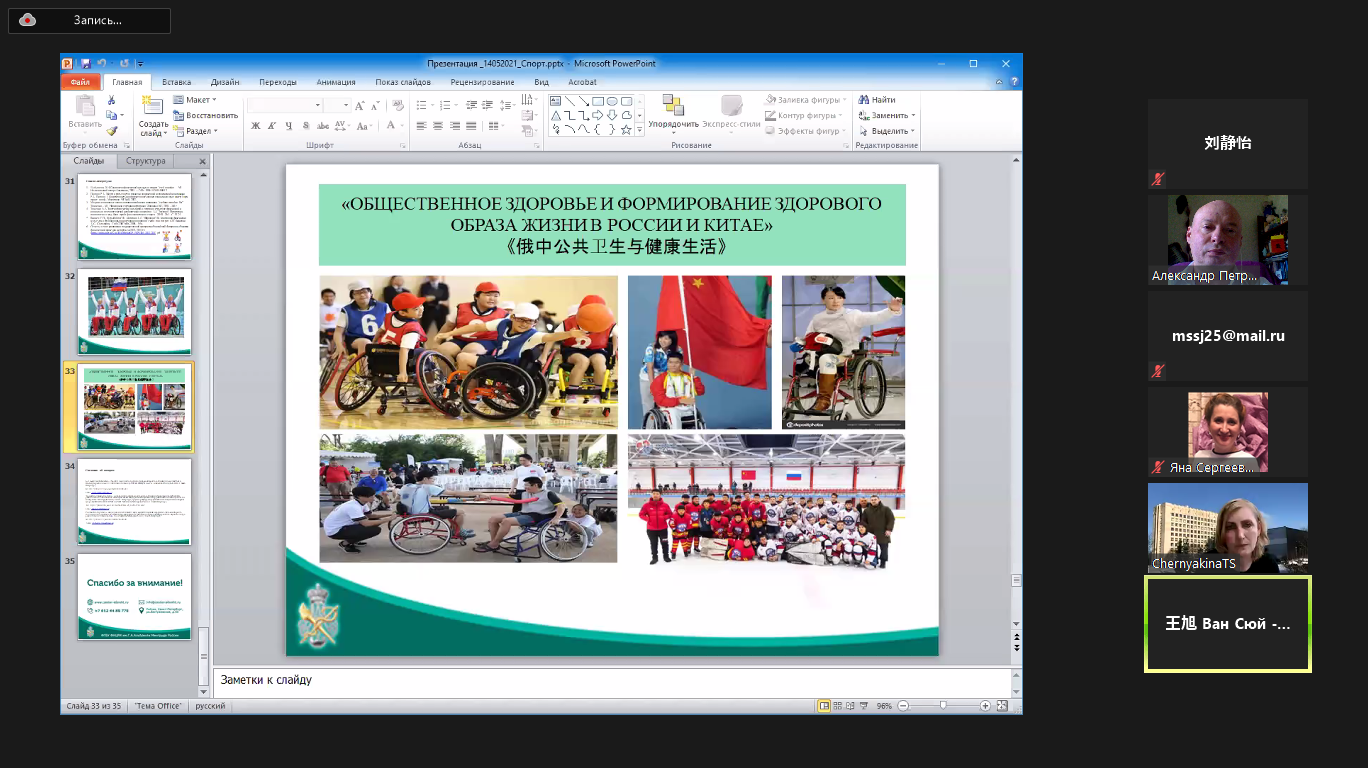Image resolution: width=1368 pixels, height=768 pixels.
Task: Click the PowerPoint Help question mark icon
Action: 1014,82
